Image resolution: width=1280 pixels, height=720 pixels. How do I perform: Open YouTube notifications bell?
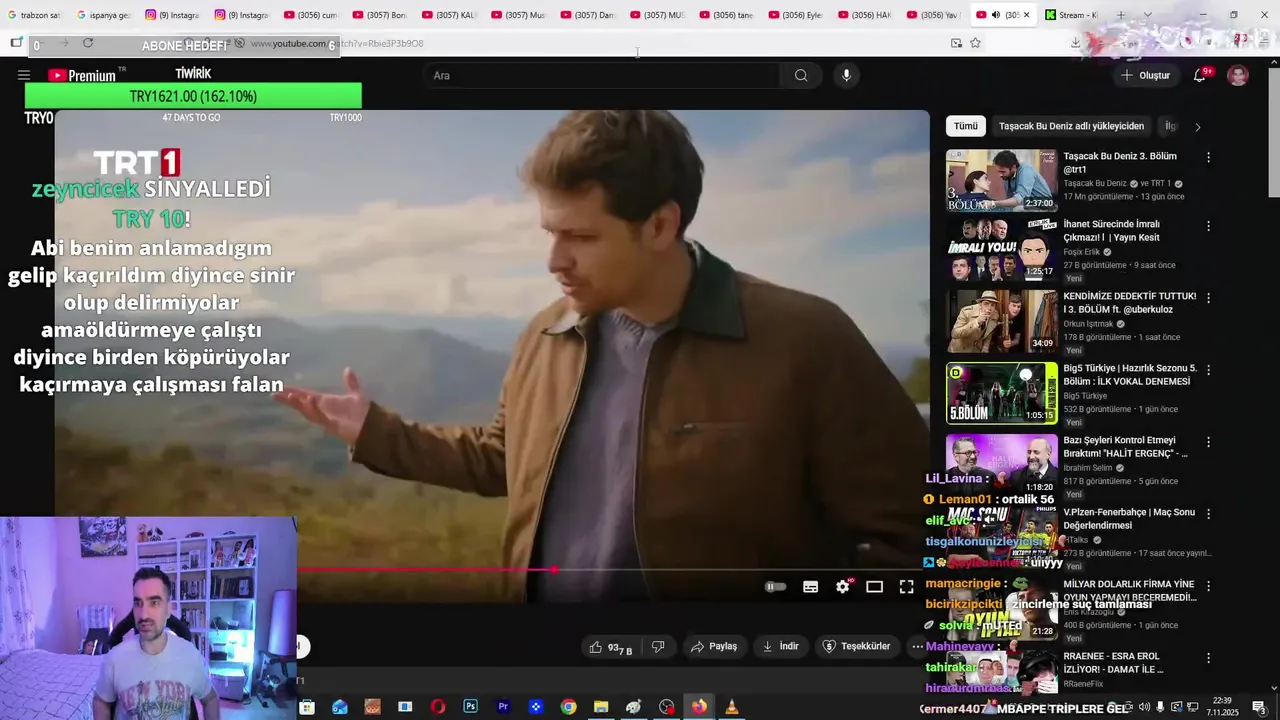[x=1200, y=75]
